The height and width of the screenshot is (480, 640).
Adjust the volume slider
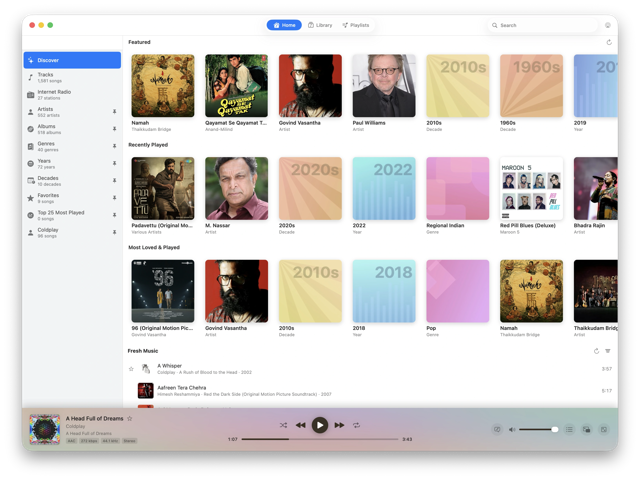click(538, 429)
